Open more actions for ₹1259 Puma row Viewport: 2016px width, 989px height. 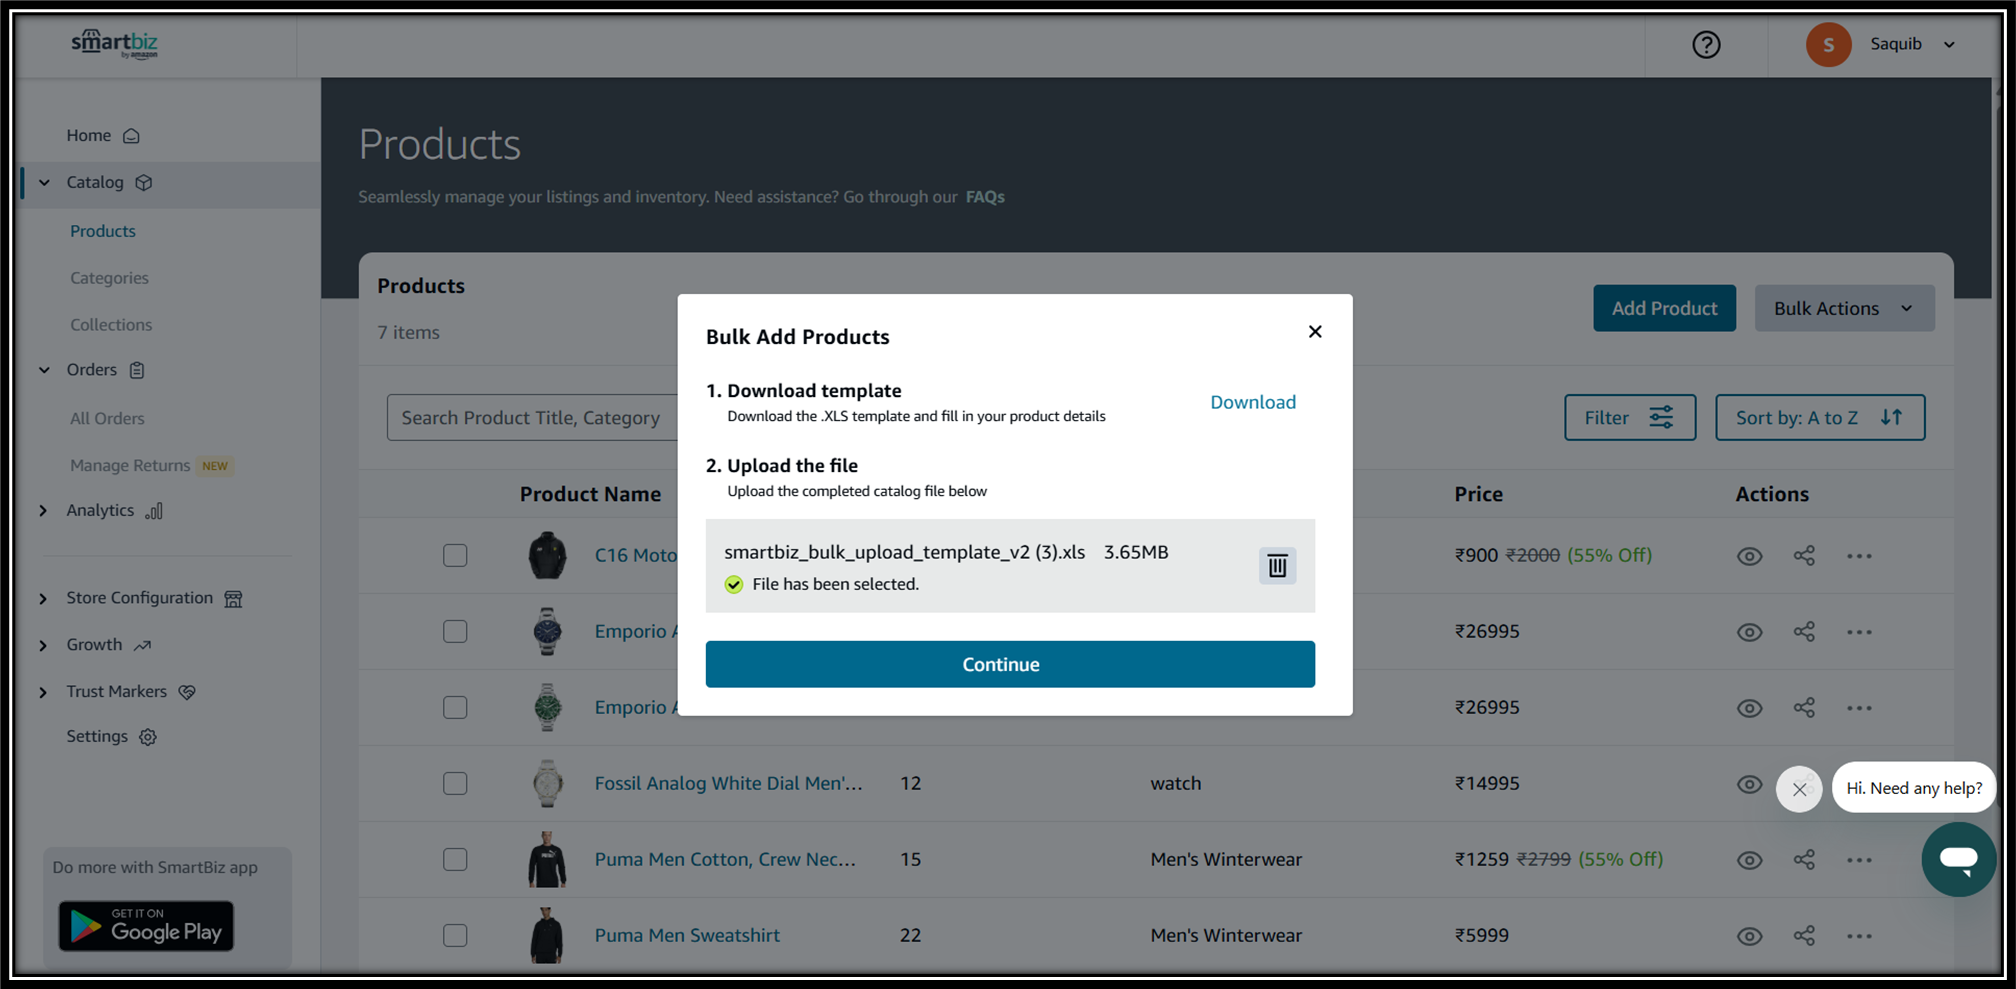point(1859,860)
